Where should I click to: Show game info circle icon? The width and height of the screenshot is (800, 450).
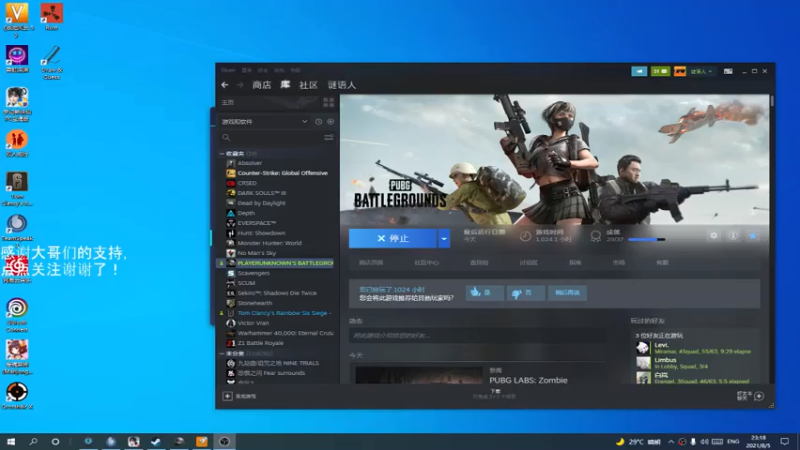coord(733,236)
